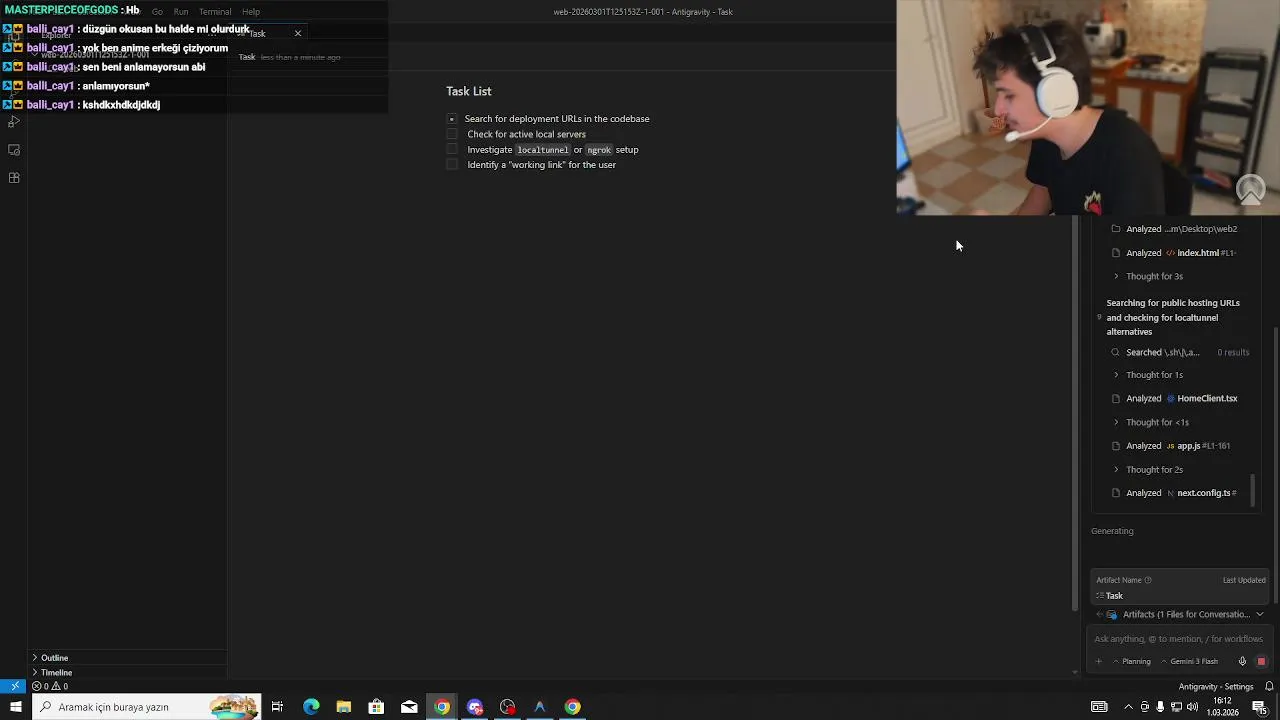The image size is (1280, 720).
Task: Open analyzed Desktop\web2 folder entry
Action: [1175, 229]
